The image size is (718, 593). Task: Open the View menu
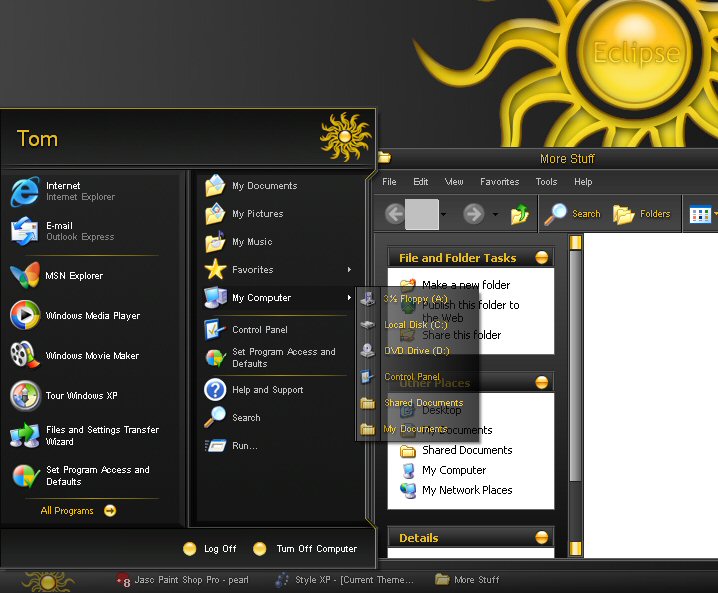point(454,182)
